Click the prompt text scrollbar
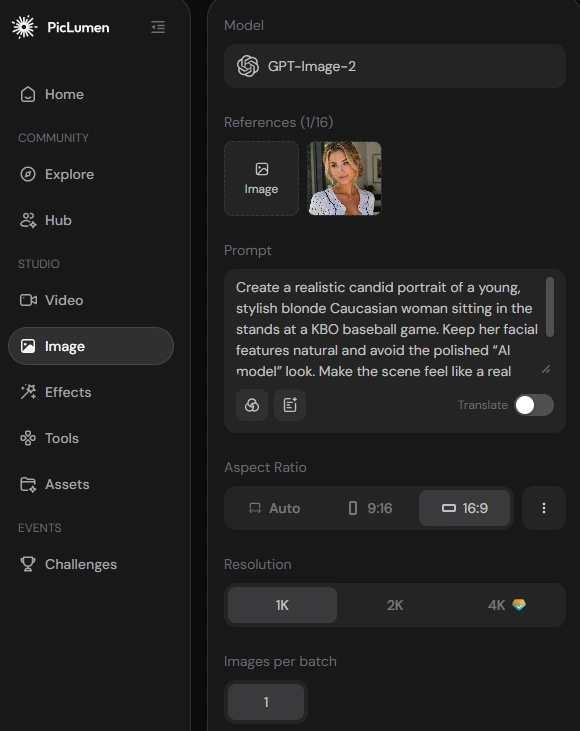 tap(550, 307)
